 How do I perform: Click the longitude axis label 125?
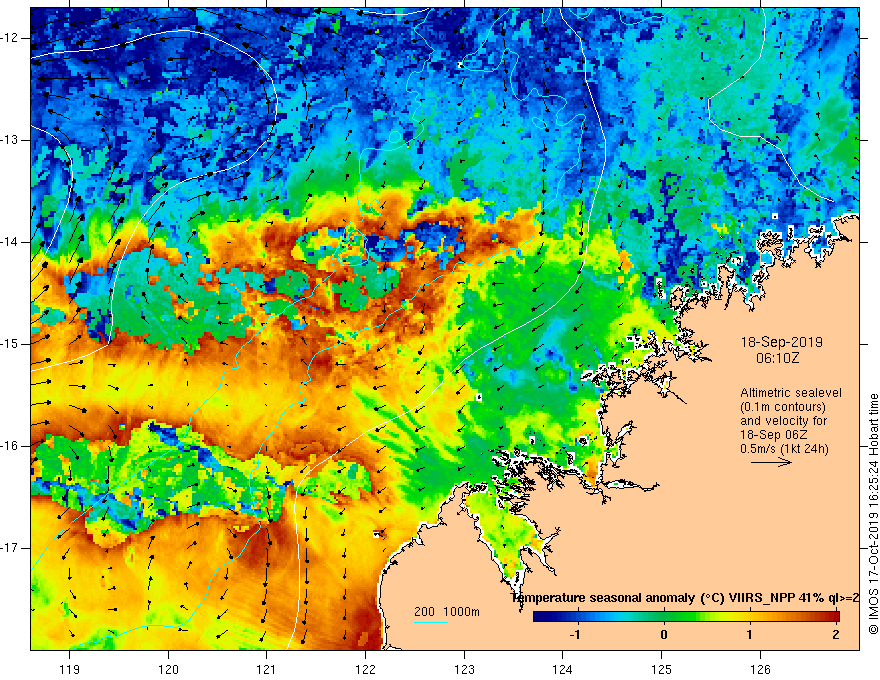(662, 669)
